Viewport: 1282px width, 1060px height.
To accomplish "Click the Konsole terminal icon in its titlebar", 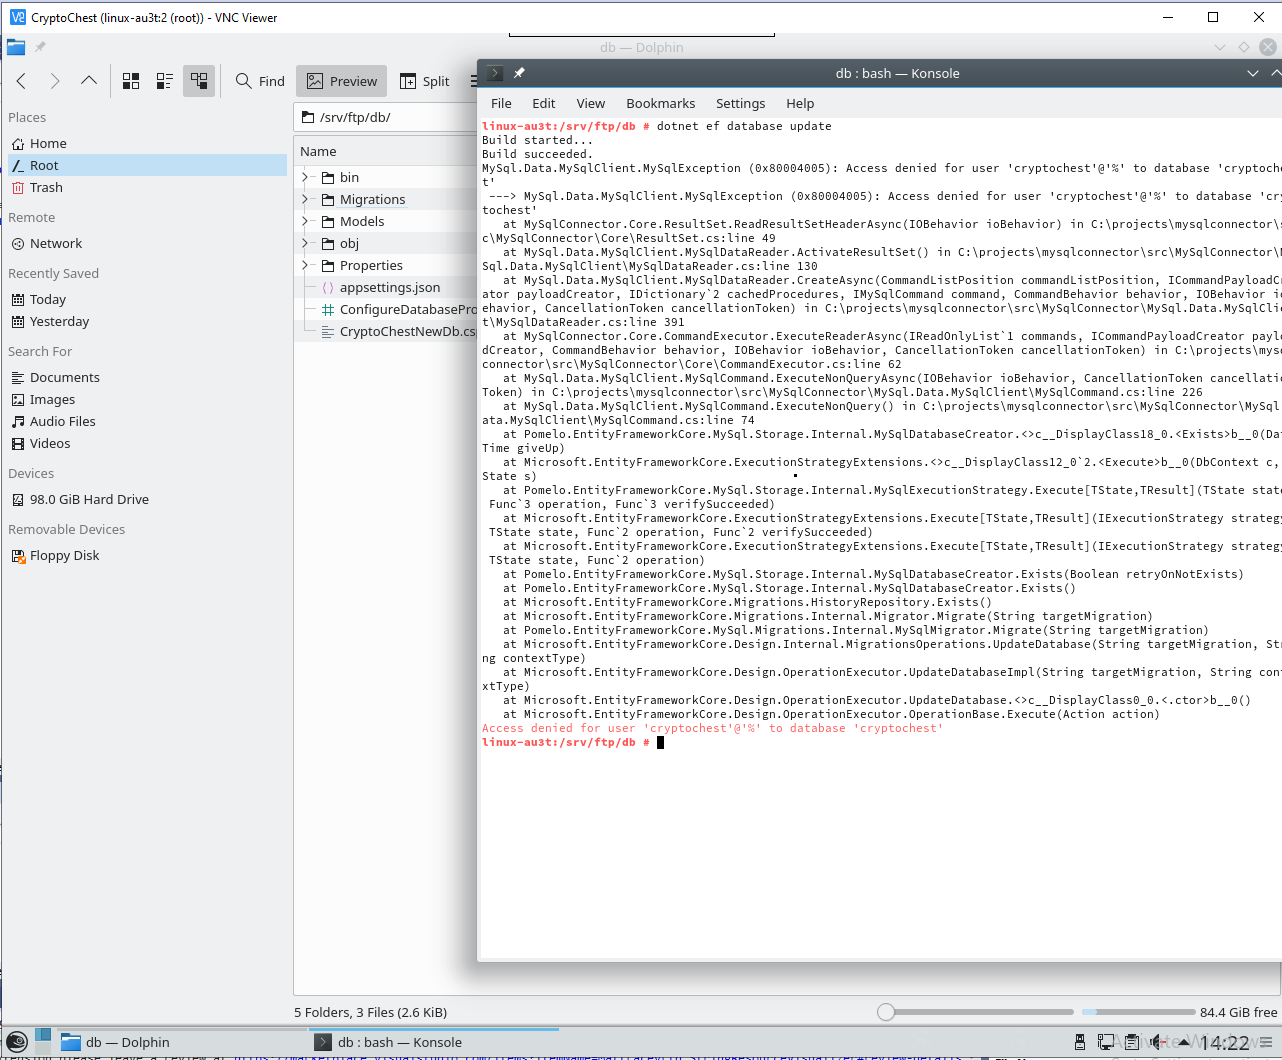I will [x=495, y=73].
